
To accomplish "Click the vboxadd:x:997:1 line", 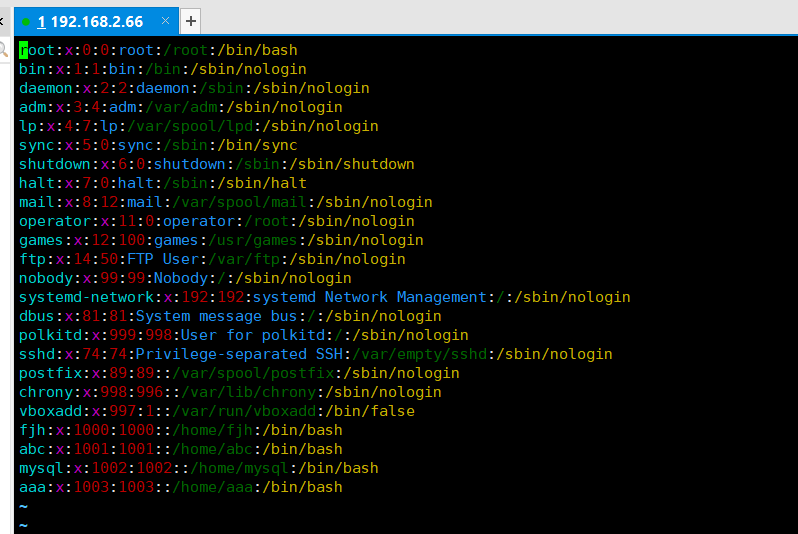I will [x=217, y=411].
